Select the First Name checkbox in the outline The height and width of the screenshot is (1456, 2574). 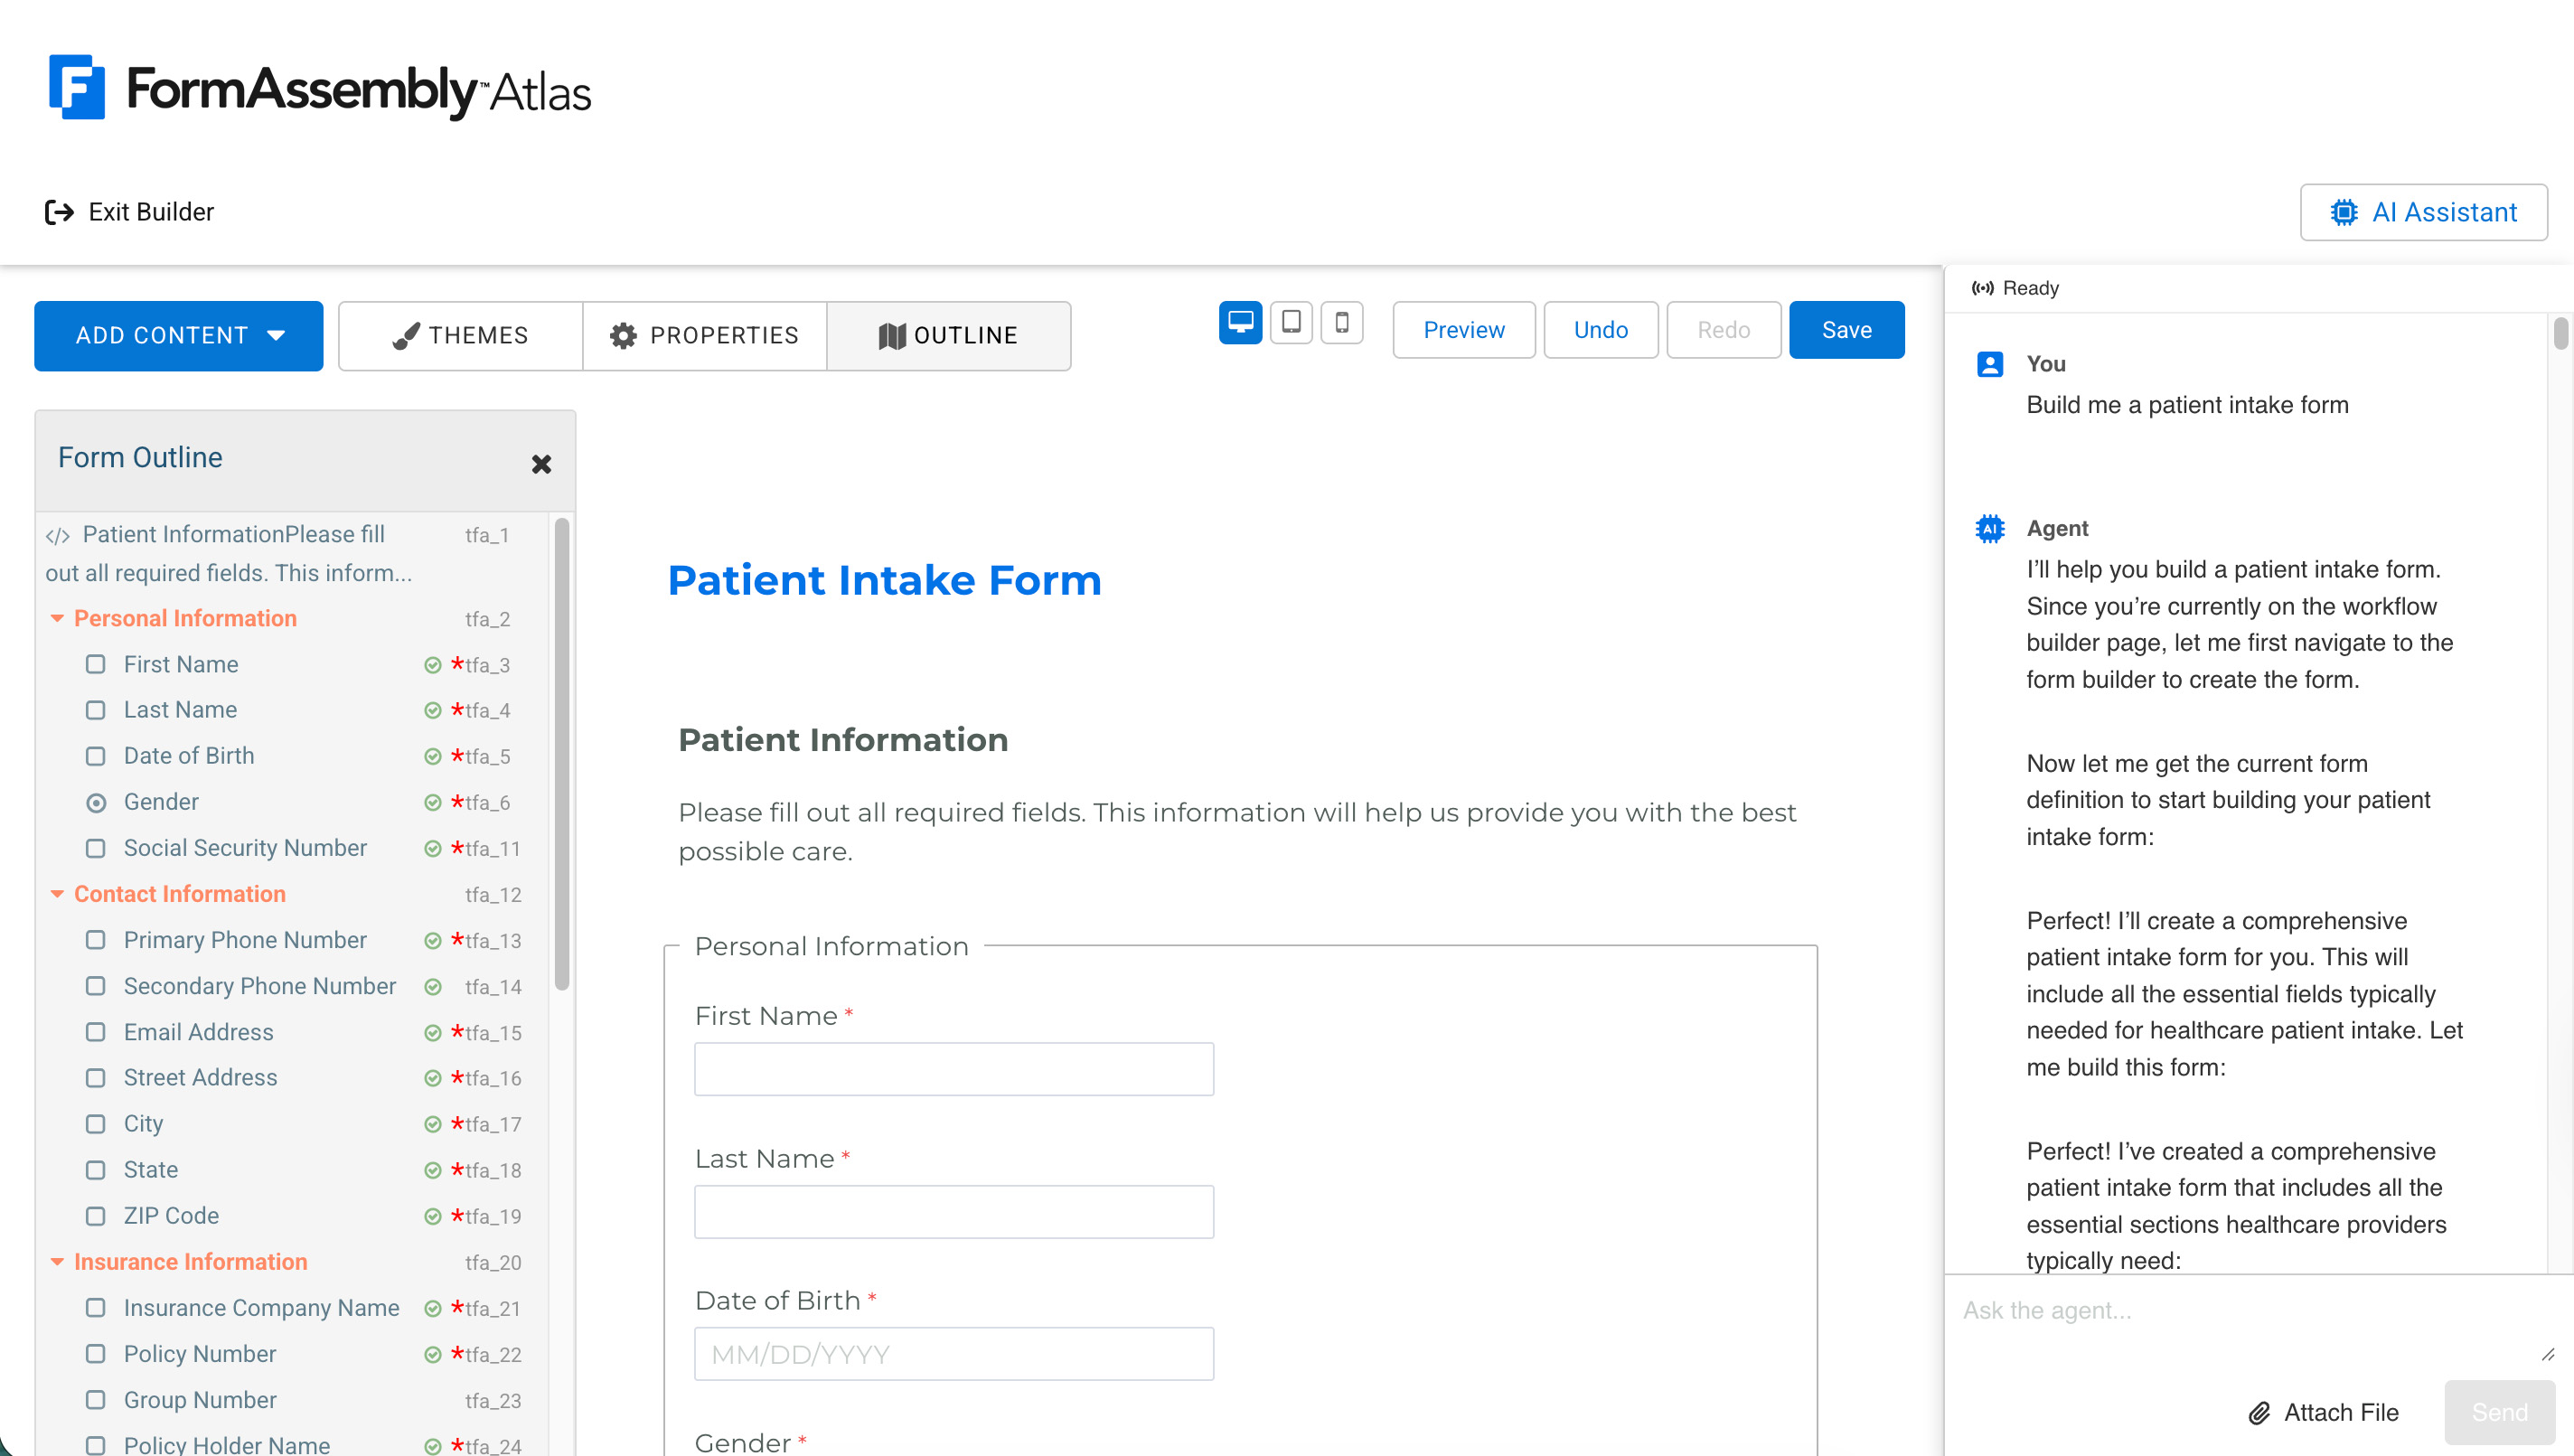96,664
